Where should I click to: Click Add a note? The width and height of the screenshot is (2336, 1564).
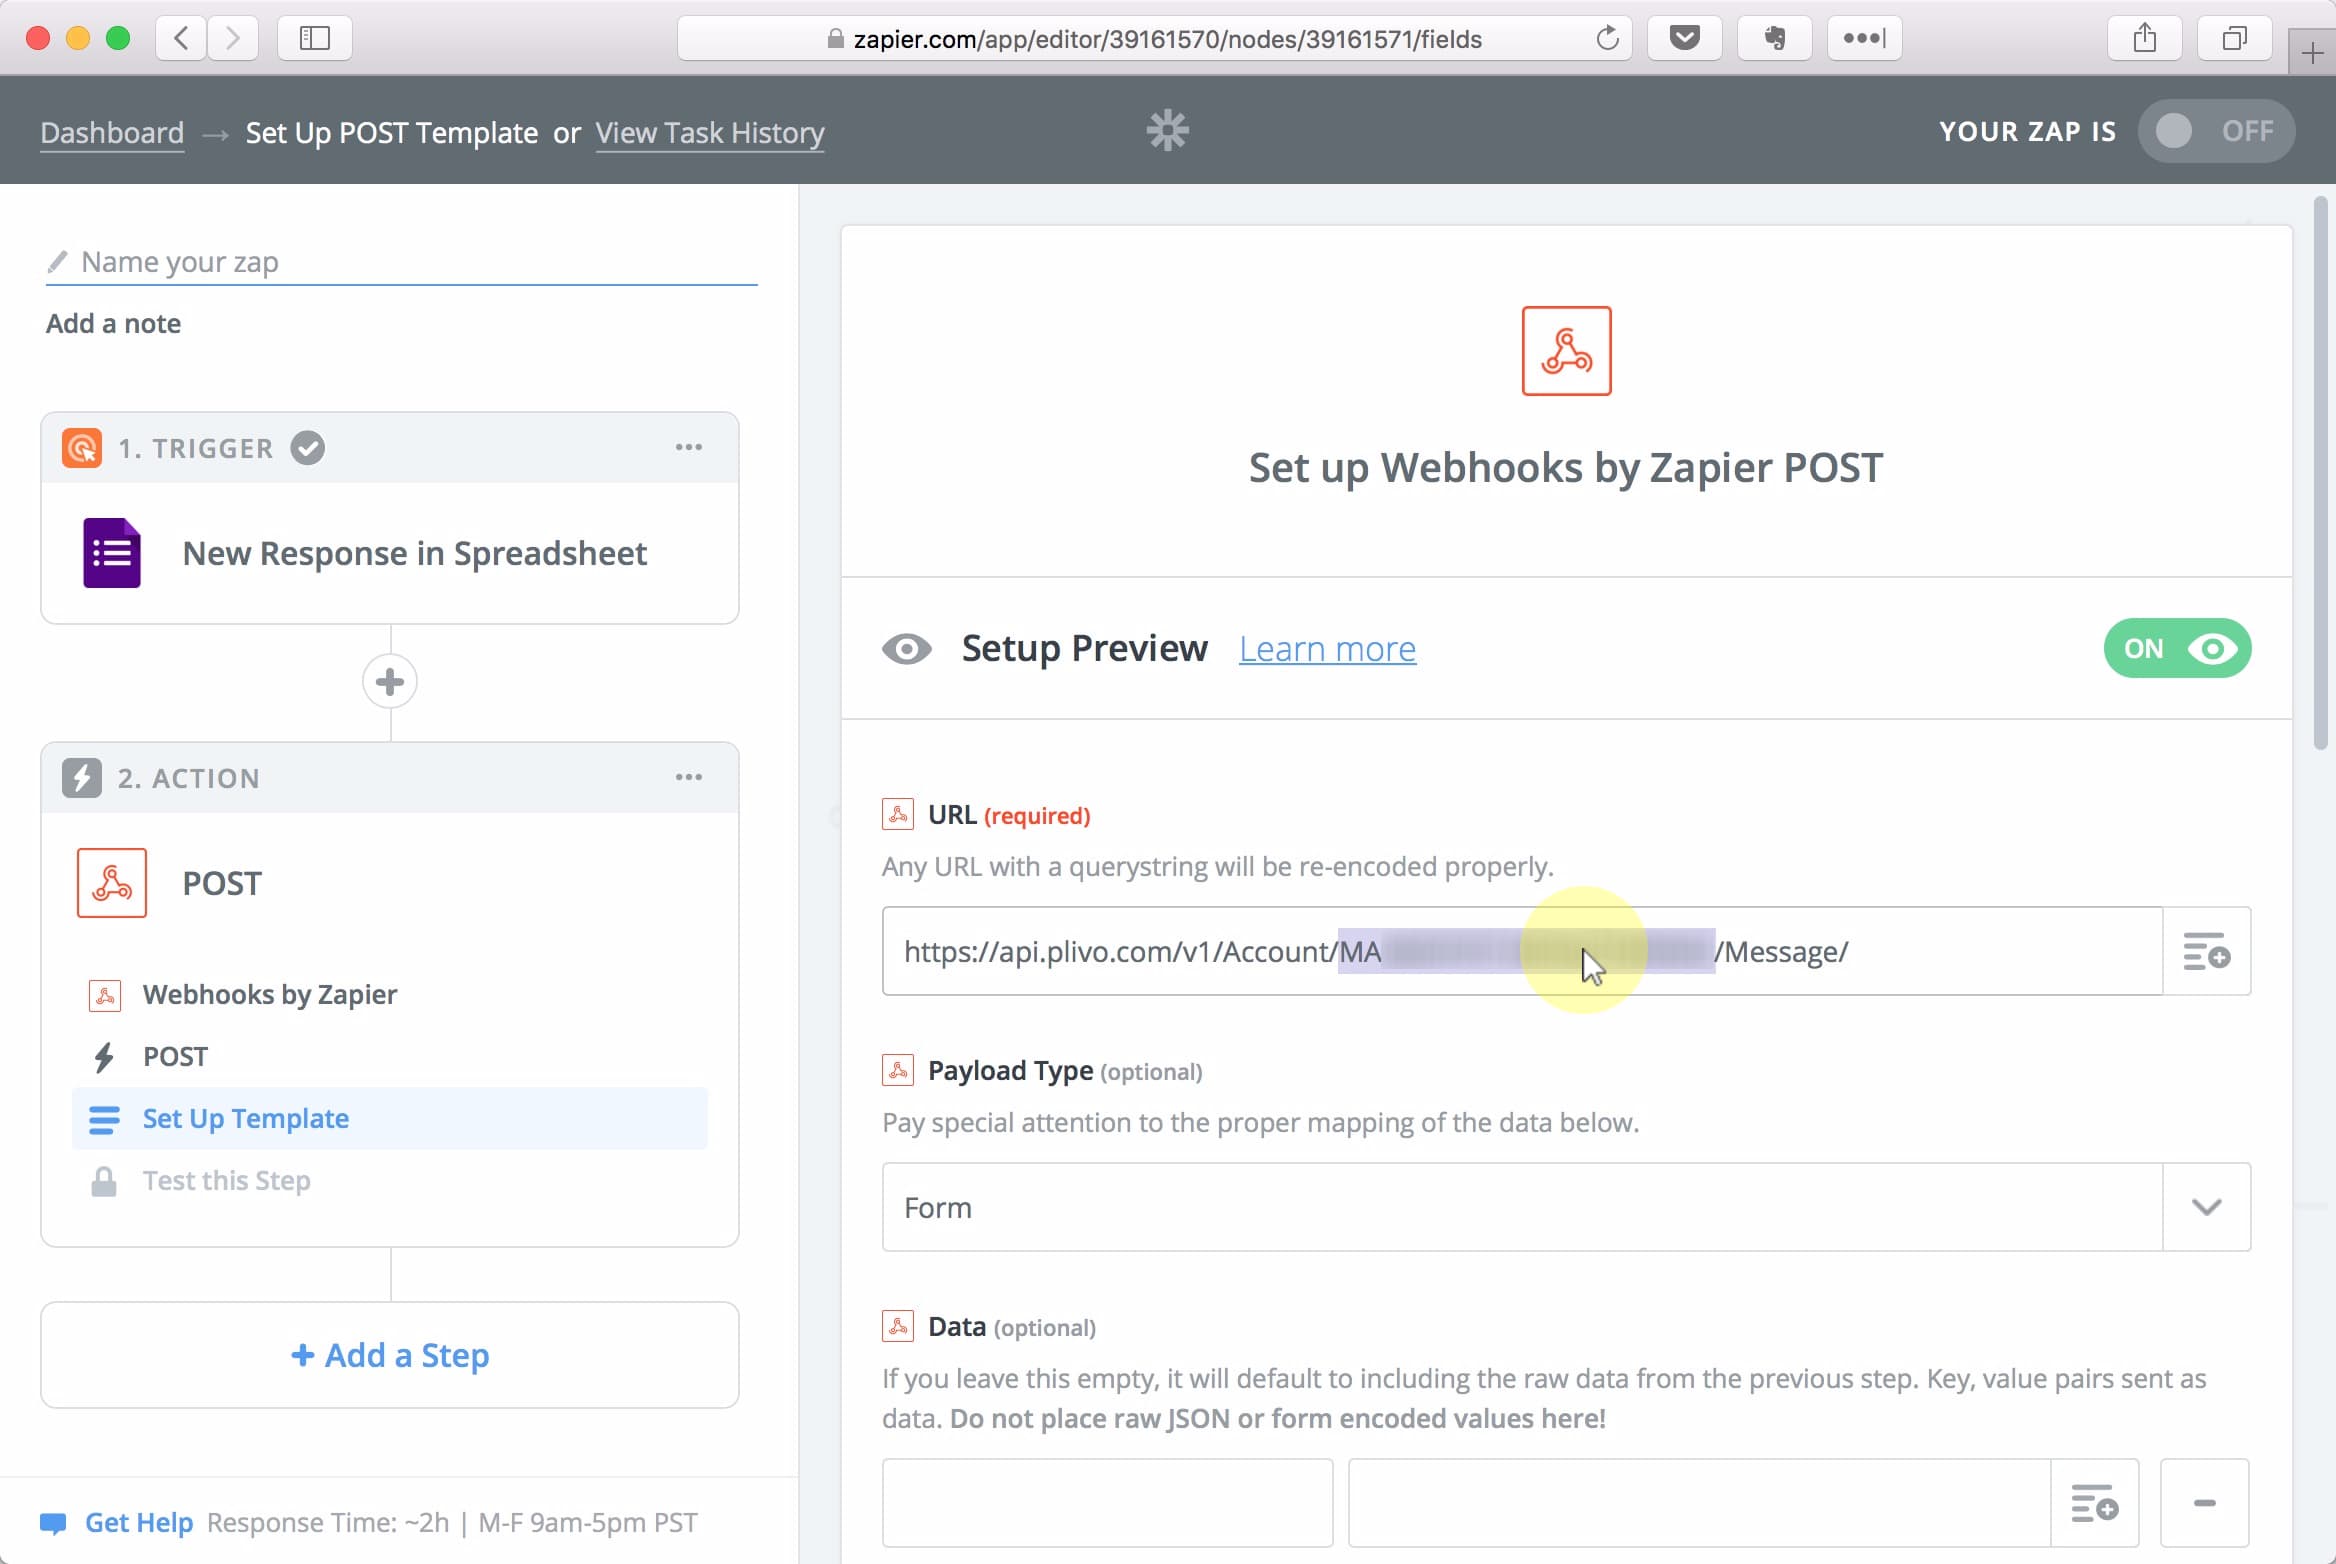[113, 323]
